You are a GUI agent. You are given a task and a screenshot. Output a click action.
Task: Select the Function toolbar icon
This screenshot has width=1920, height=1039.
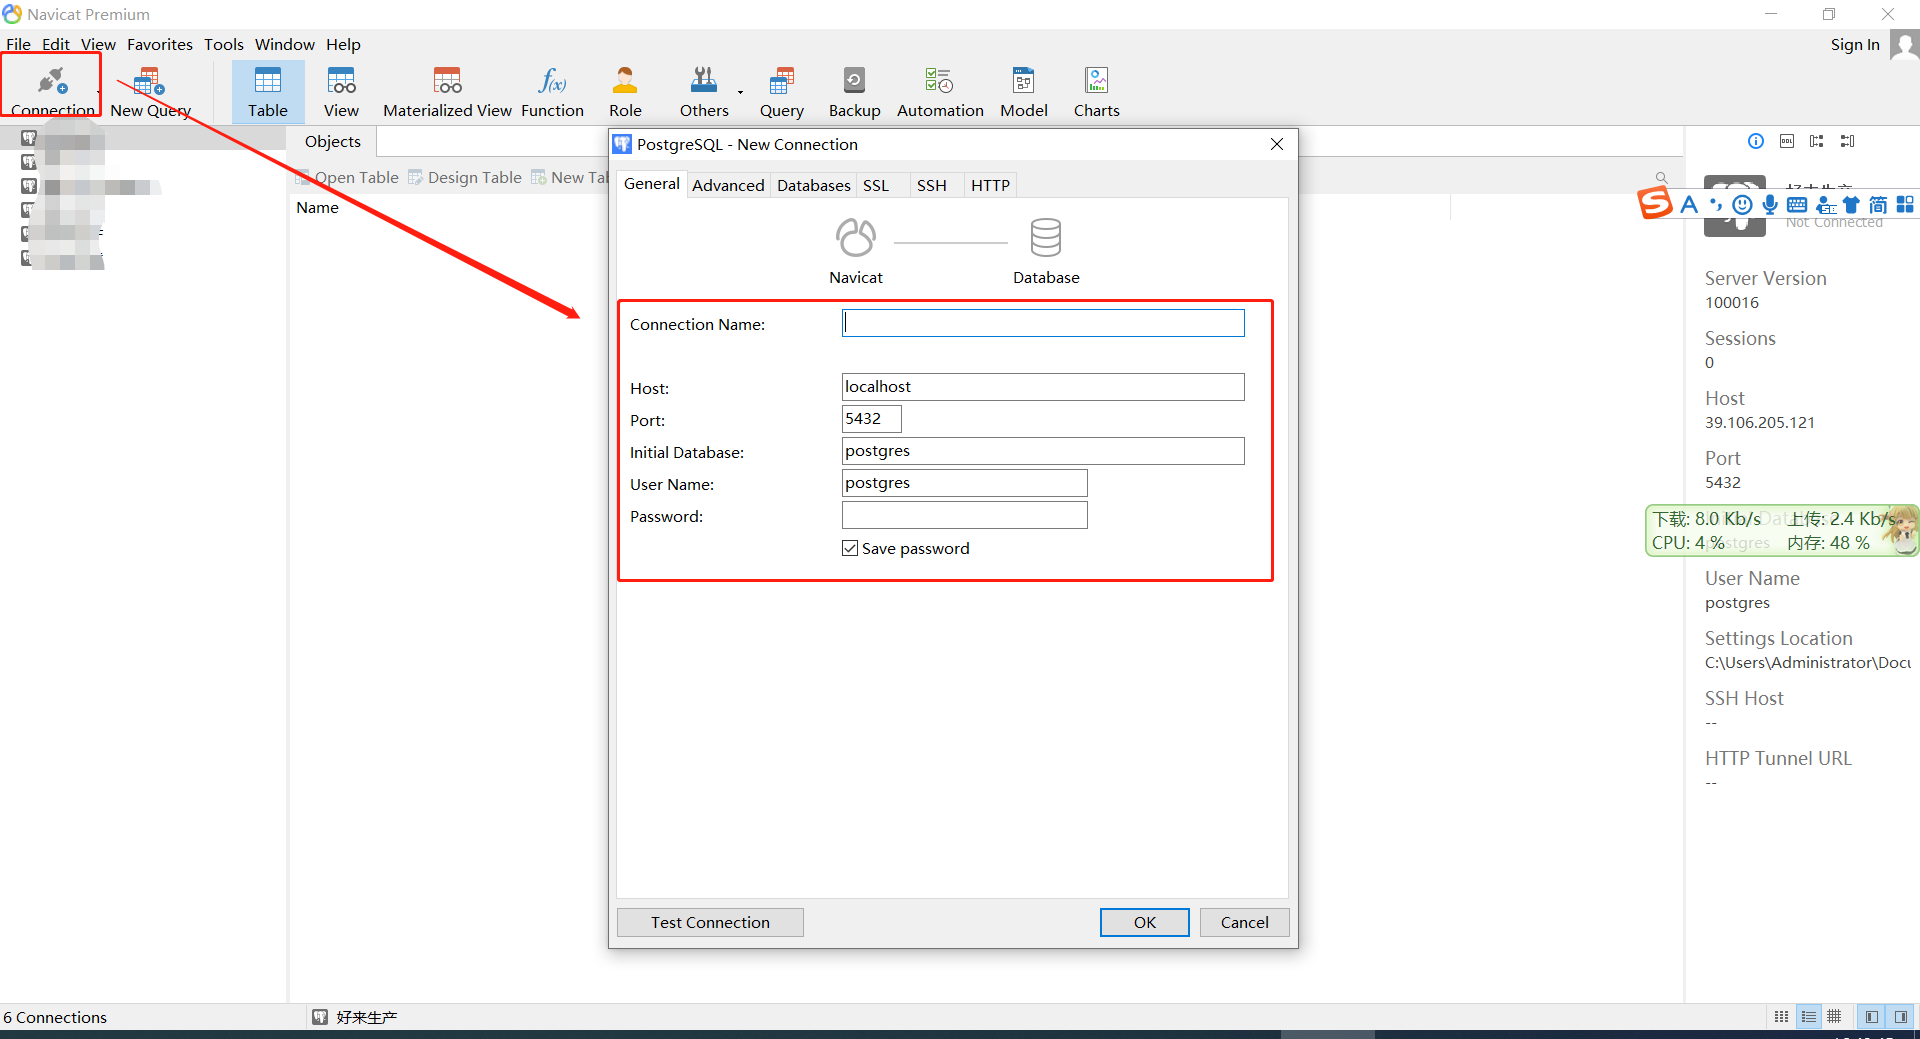point(552,90)
